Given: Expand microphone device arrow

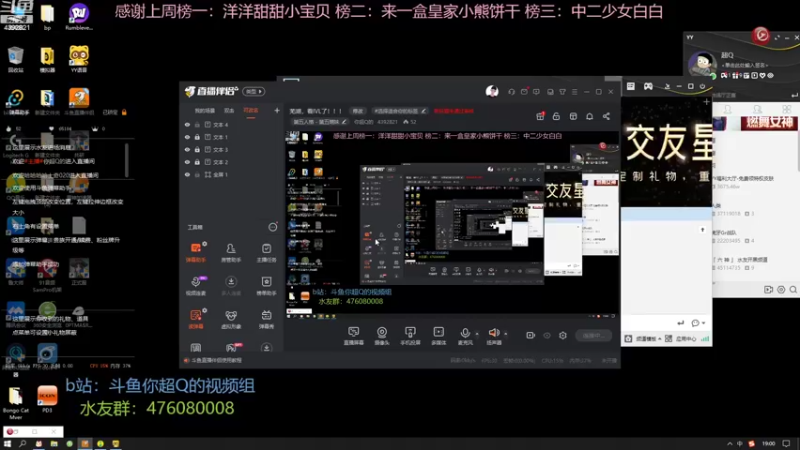Looking at the screenshot, I should [x=477, y=334].
